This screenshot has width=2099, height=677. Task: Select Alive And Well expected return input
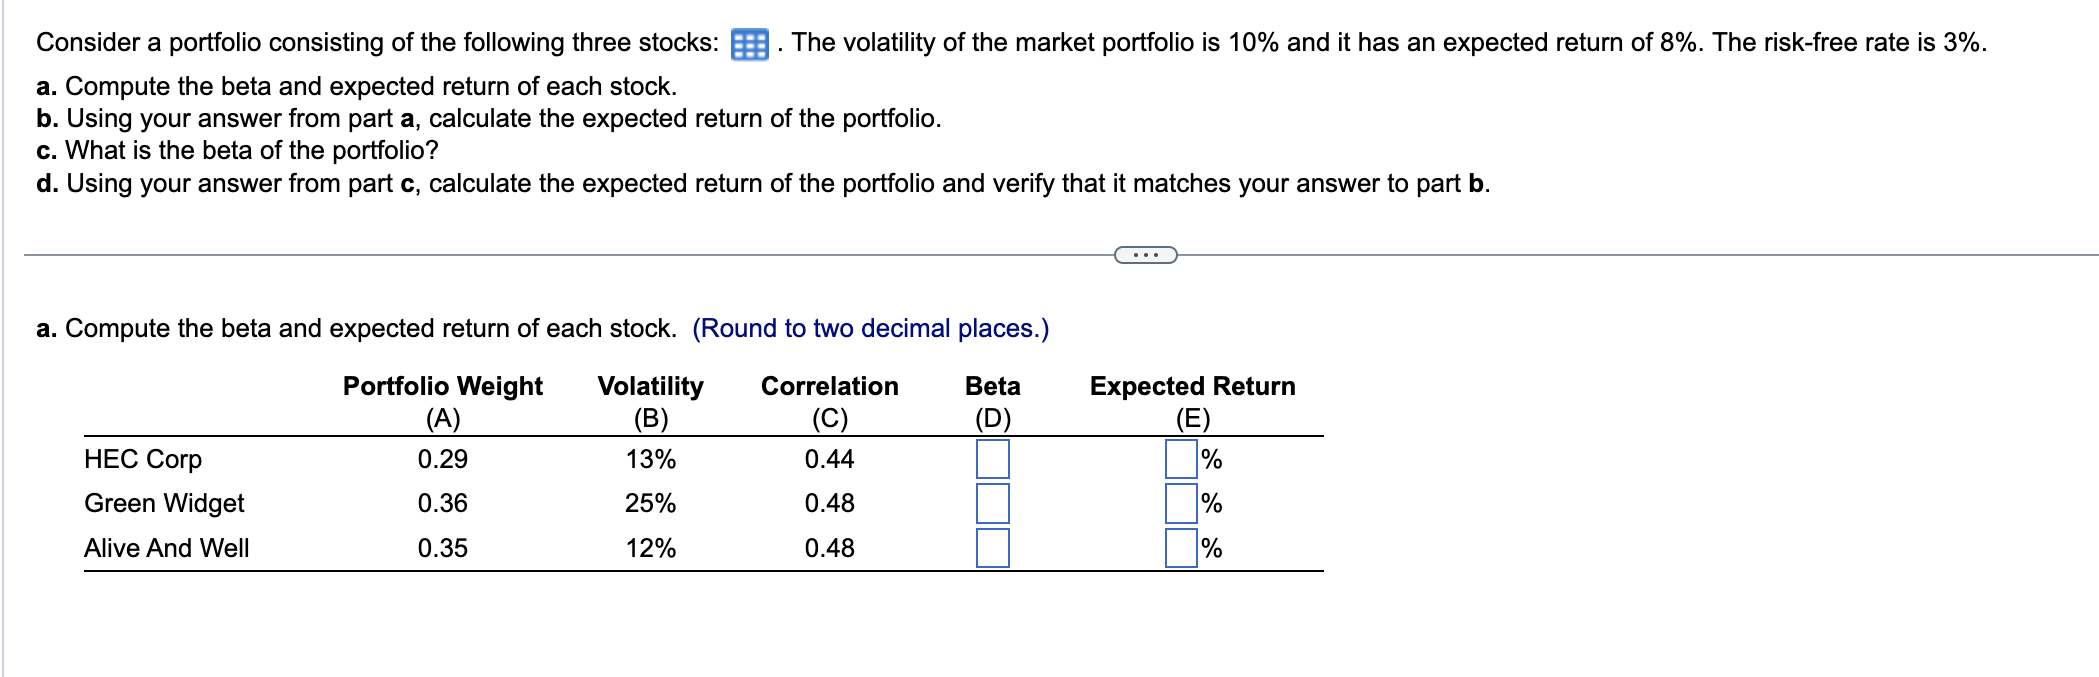point(1181,548)
